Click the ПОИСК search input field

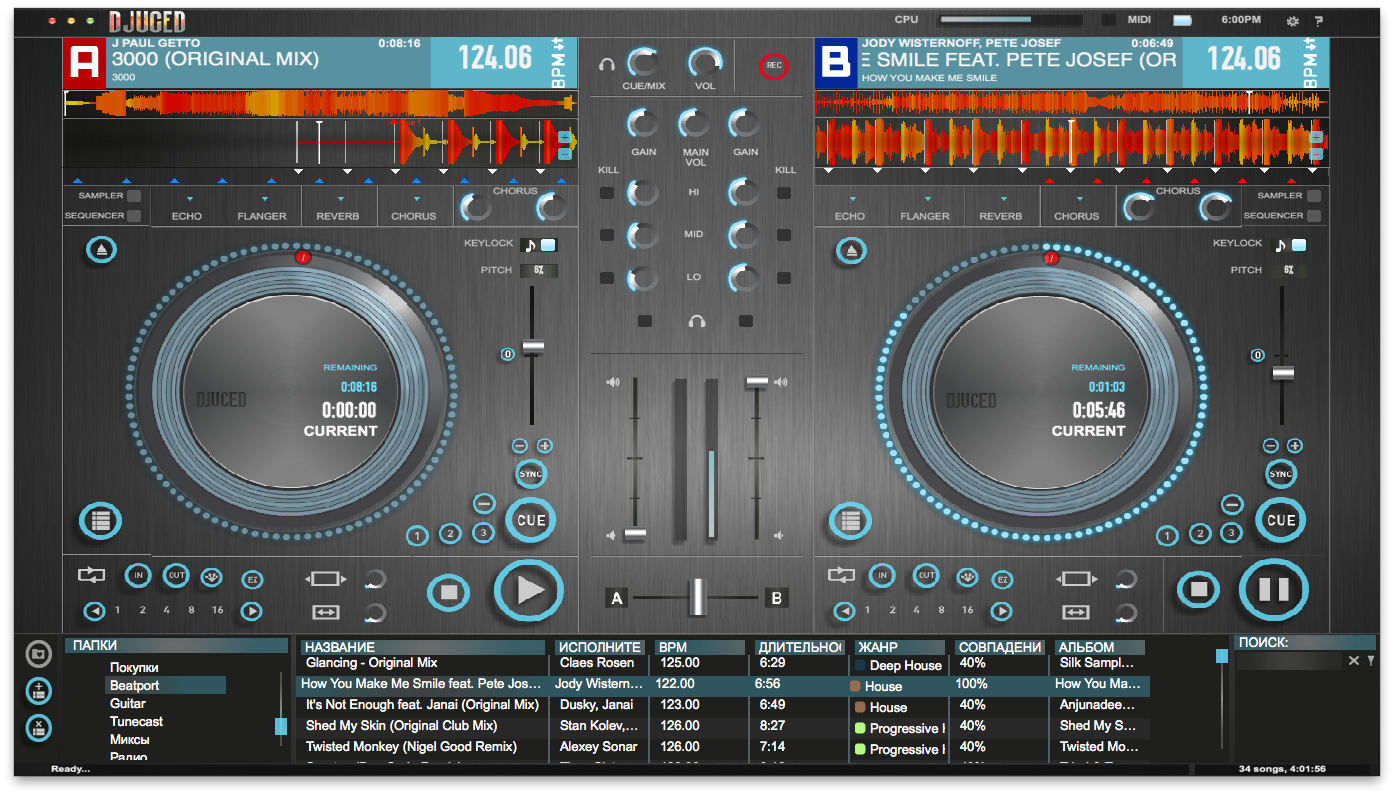coord(1289,661)
